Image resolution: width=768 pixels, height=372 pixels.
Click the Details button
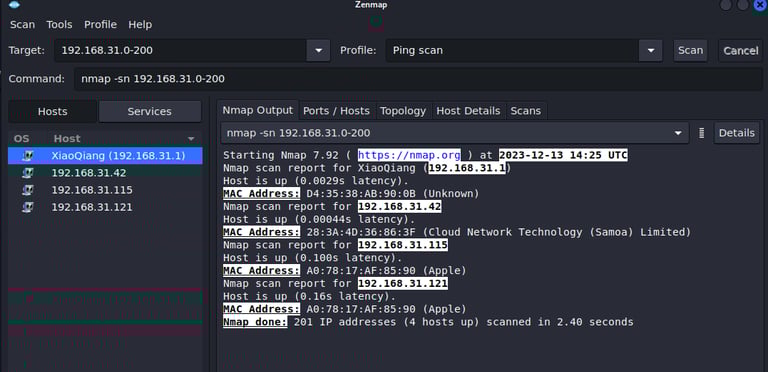click(737, 133)
